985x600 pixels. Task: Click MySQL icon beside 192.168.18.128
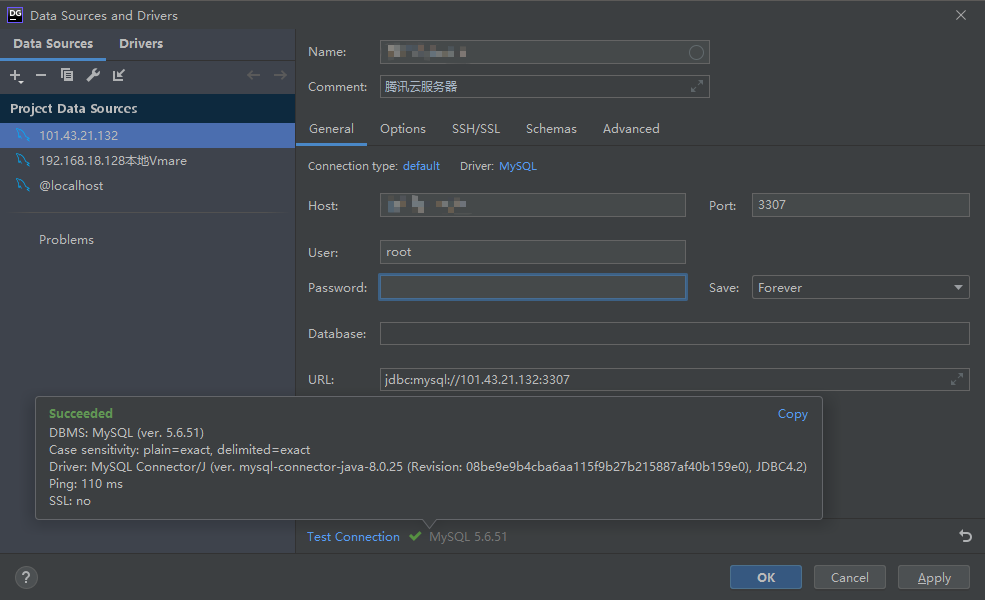coord(23,160)
